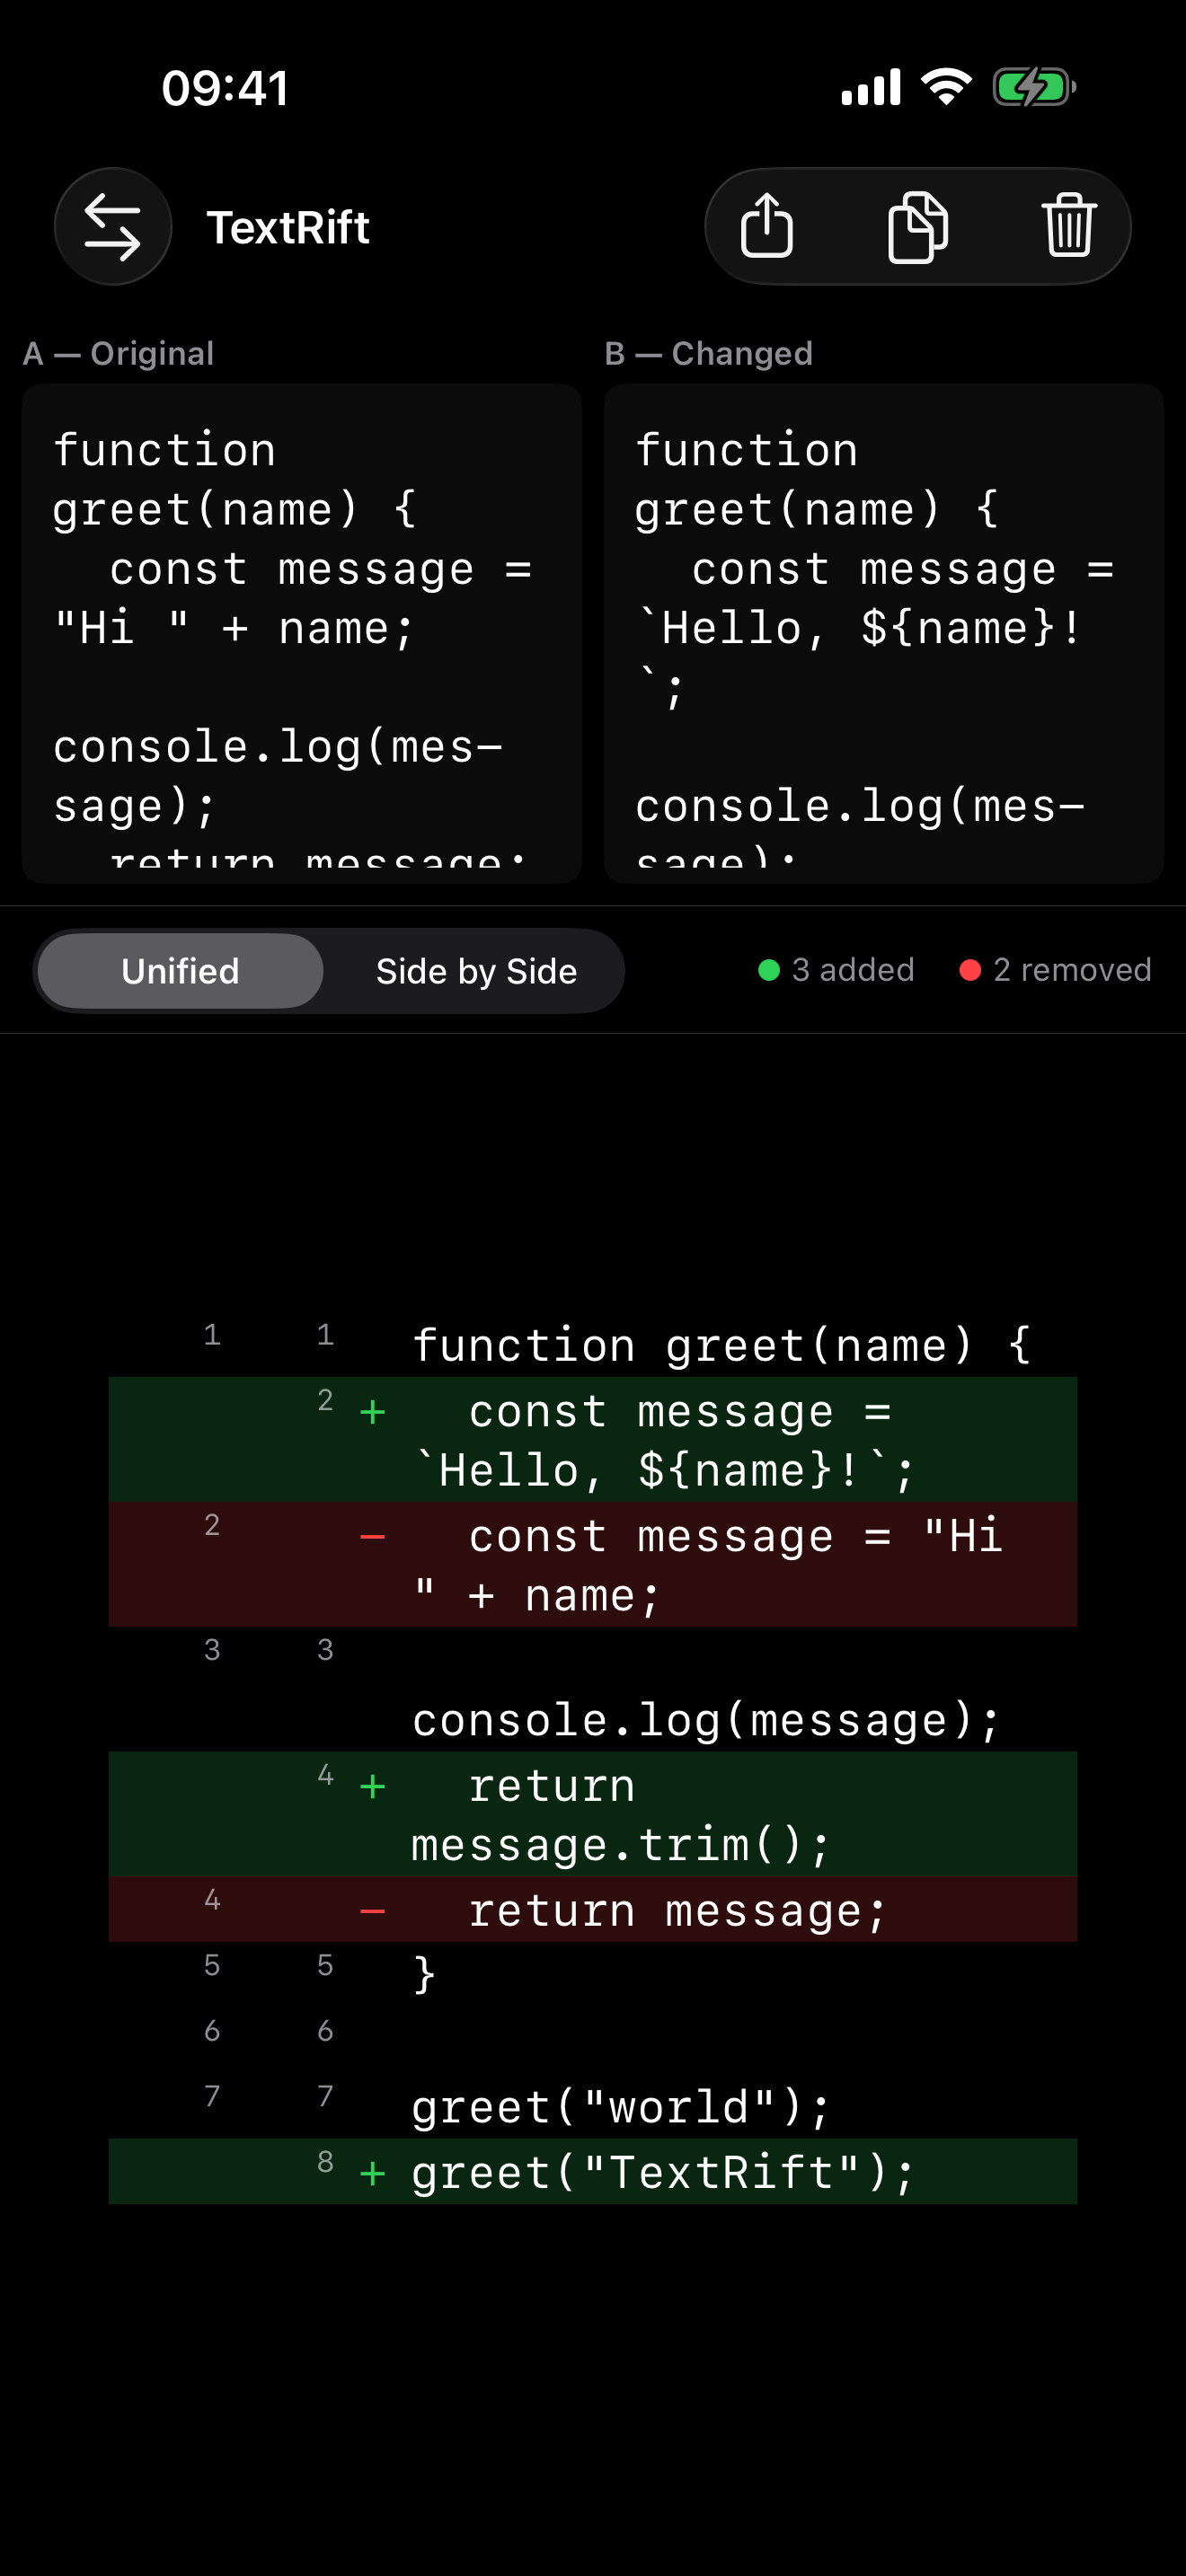Tap the 3 added counter
Screen dimensions: 1186x2576
click(x=836, y=970)
